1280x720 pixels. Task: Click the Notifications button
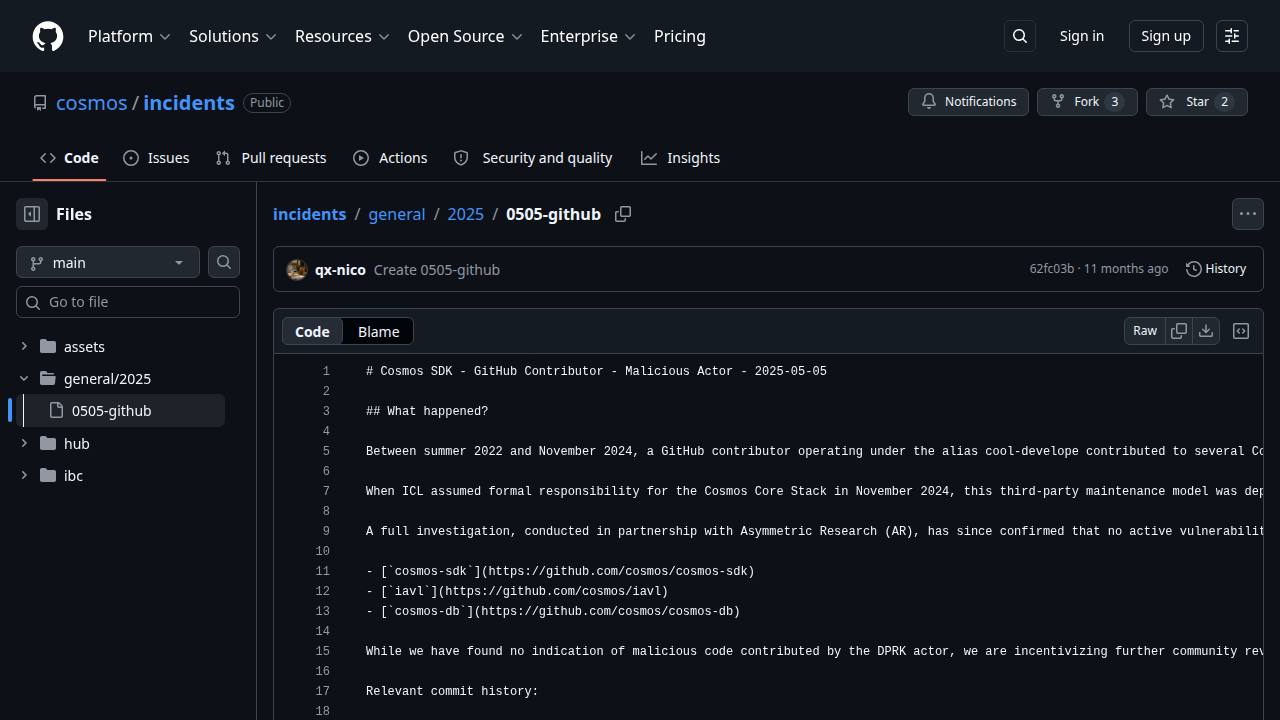point(968,102)
